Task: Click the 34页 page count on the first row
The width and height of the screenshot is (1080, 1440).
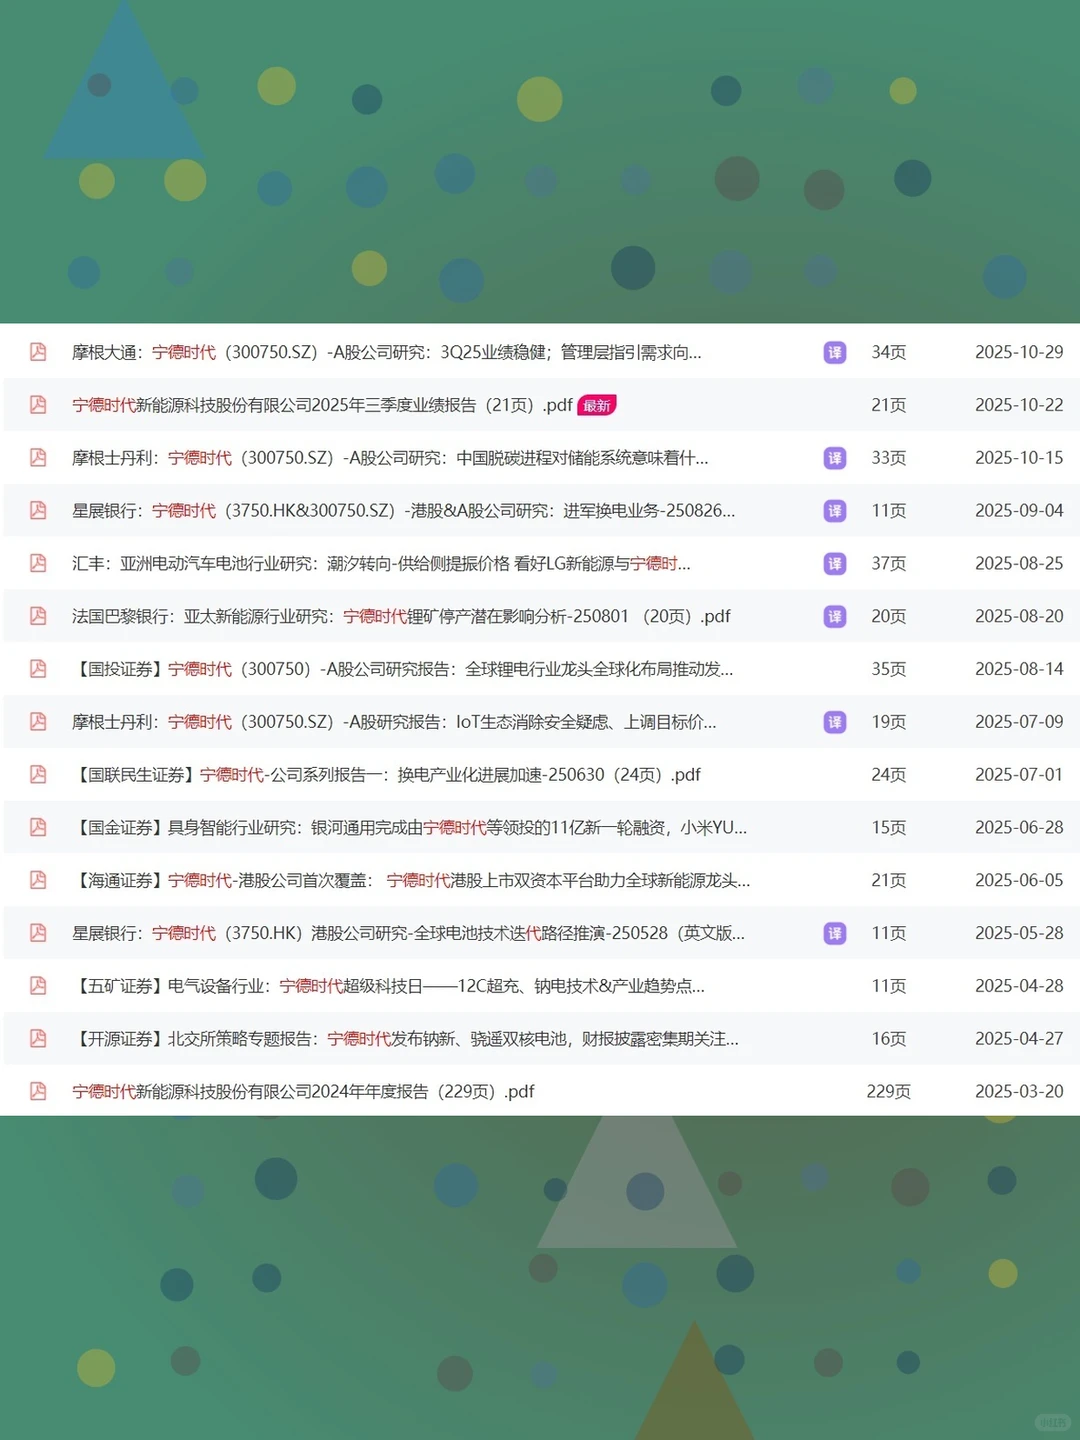Action: click(888, 352)
